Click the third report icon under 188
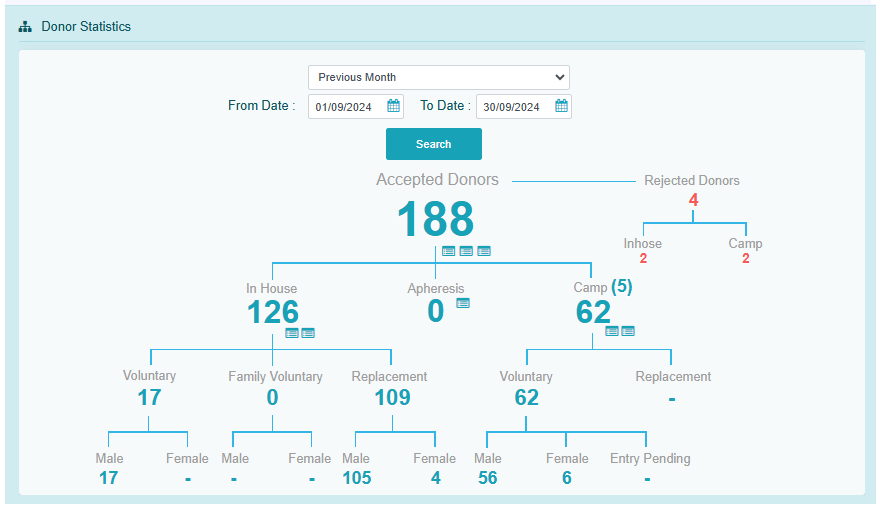 point(484,251)
